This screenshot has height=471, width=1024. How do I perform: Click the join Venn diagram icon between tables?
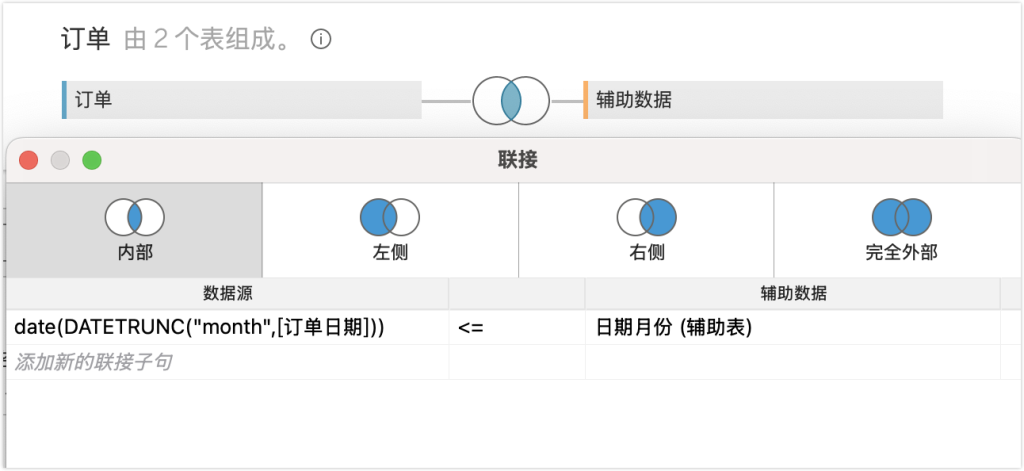point(511,101)
